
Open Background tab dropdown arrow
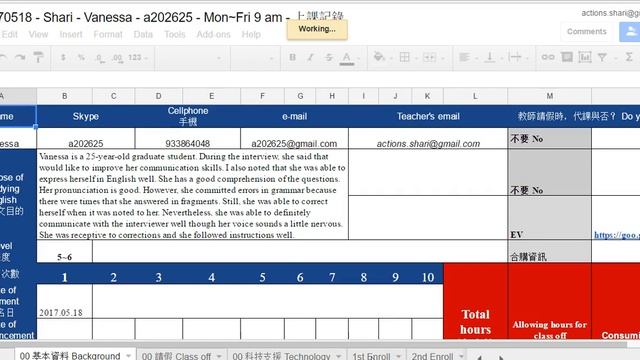pyautogui.click(x=129, y=356)
